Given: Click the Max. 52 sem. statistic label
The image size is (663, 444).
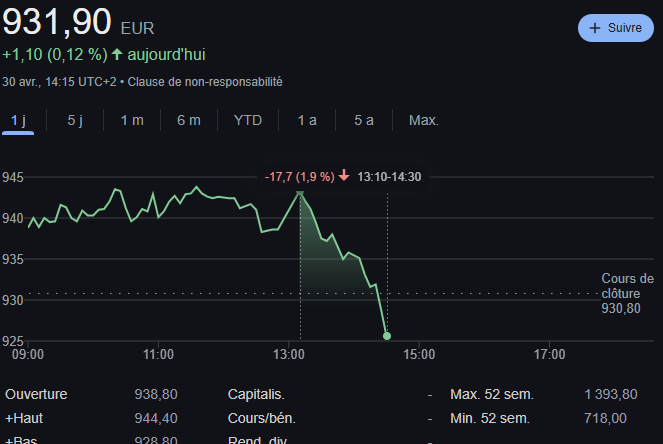Looking at the screenshot, I should (492, 394).
